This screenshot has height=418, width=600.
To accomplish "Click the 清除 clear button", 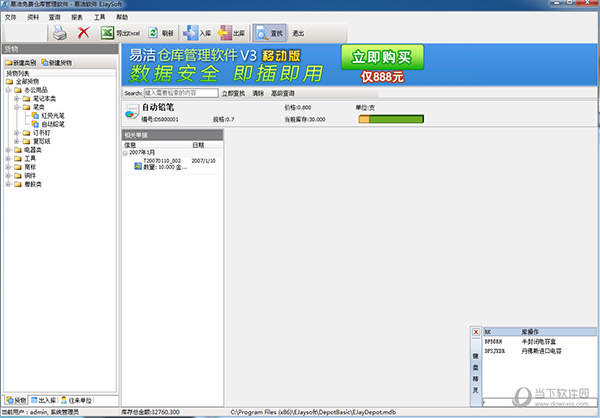I will point(258,93).
